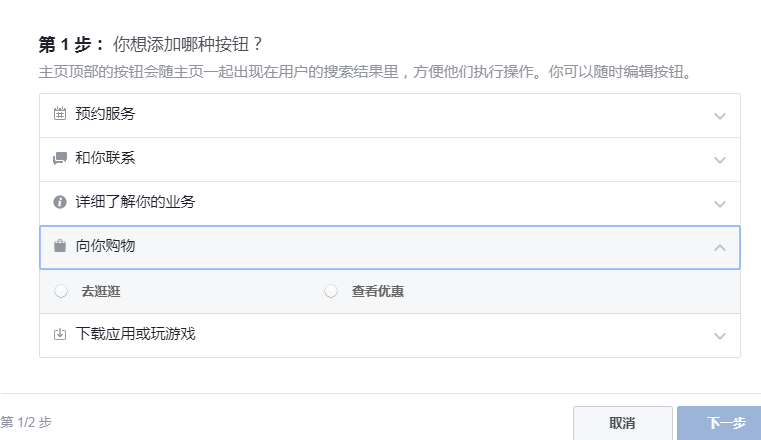
Task: Click the 查看优惠 option label
Action: 378,291
